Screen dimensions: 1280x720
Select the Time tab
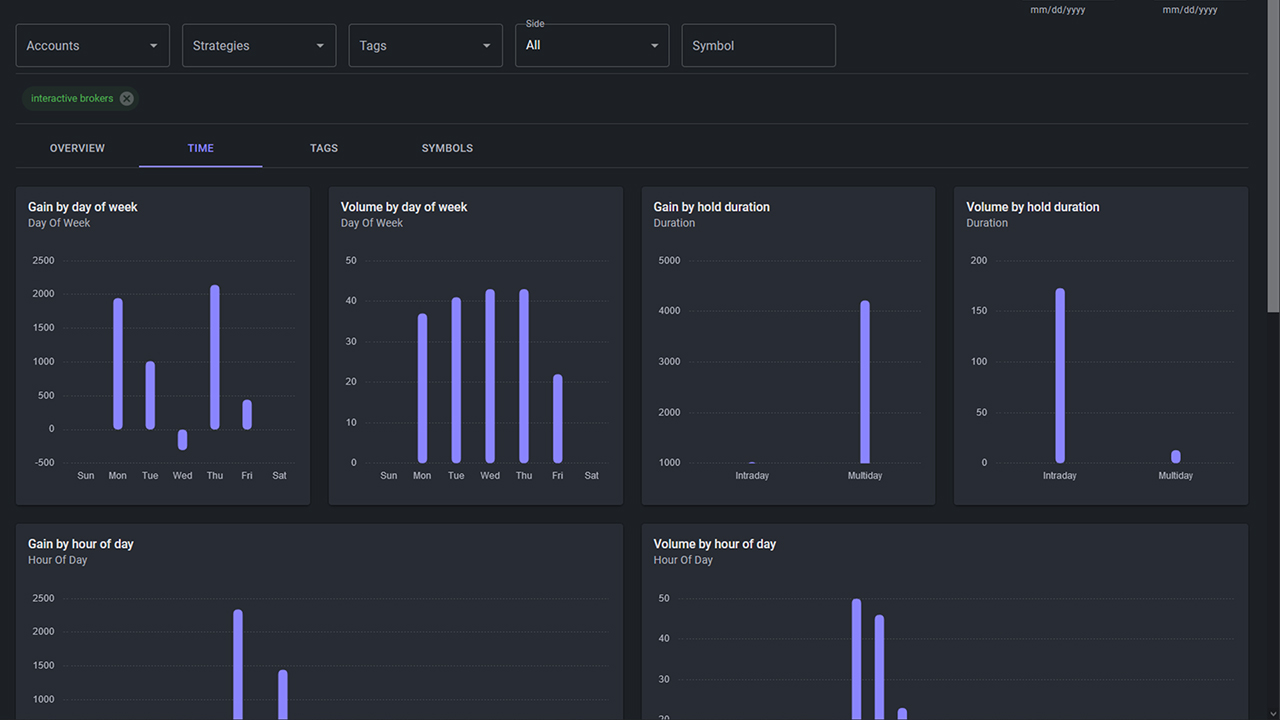200,148
